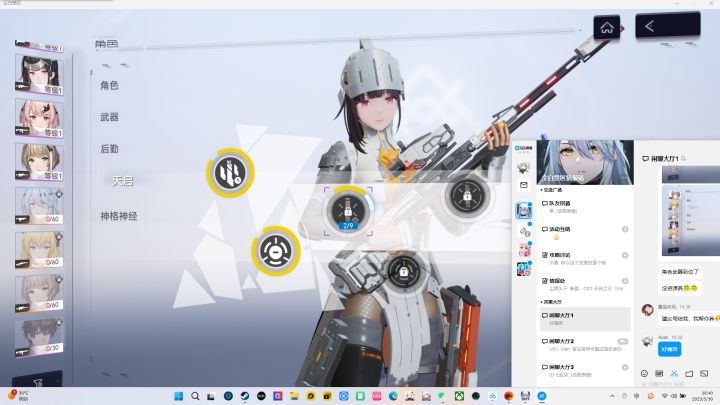
Task: Open the 闲聊大厅2 channel
Action: coord(585,345)
